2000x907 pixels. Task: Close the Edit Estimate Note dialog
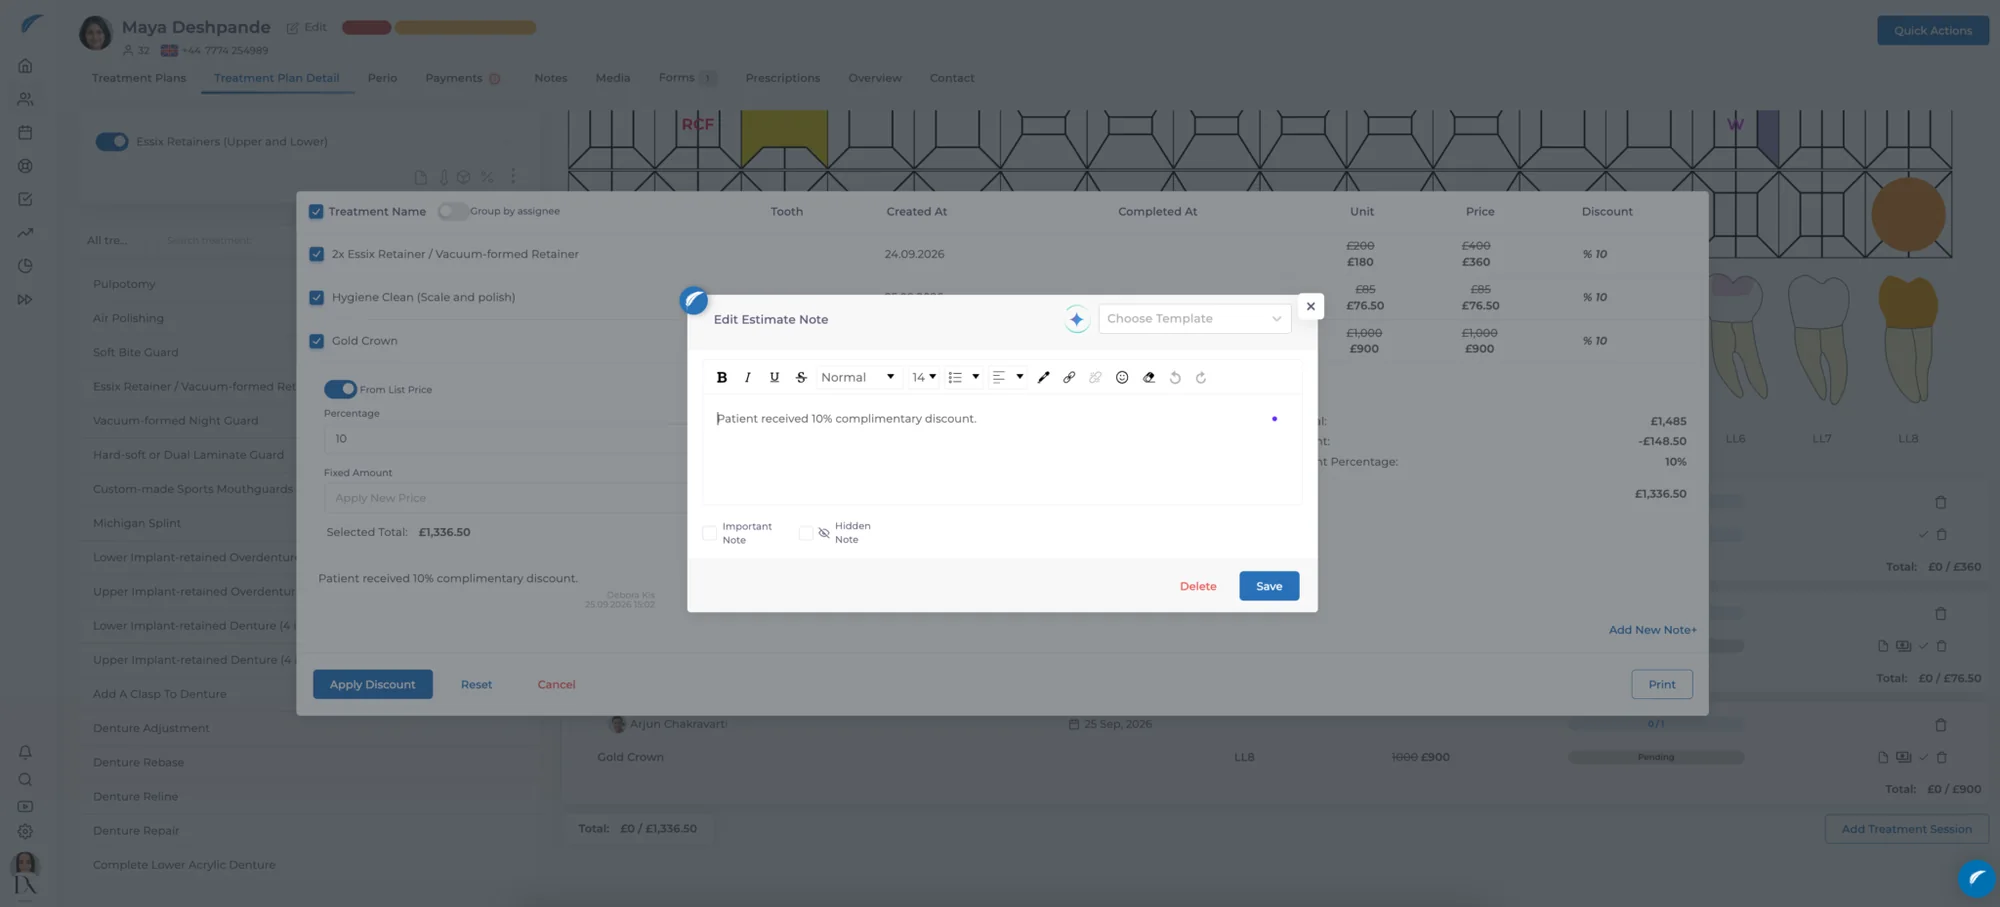coord(1310,306)
